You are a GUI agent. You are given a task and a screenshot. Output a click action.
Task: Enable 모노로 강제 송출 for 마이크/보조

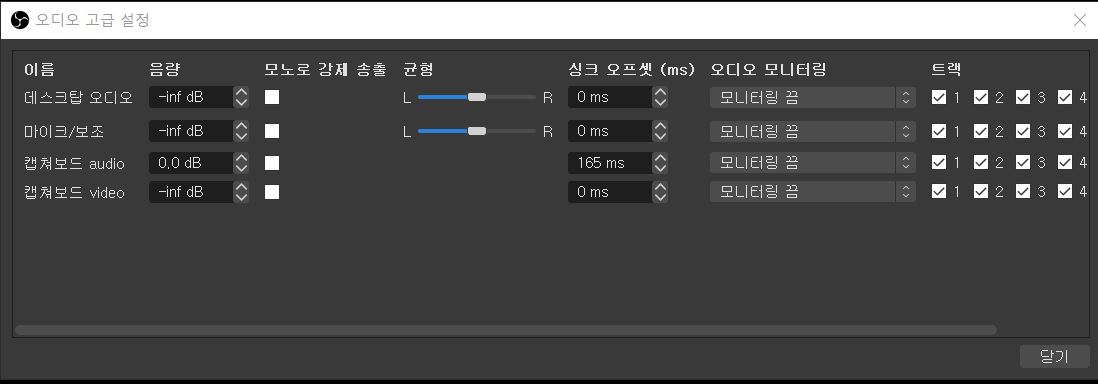[x=272, y=131]
